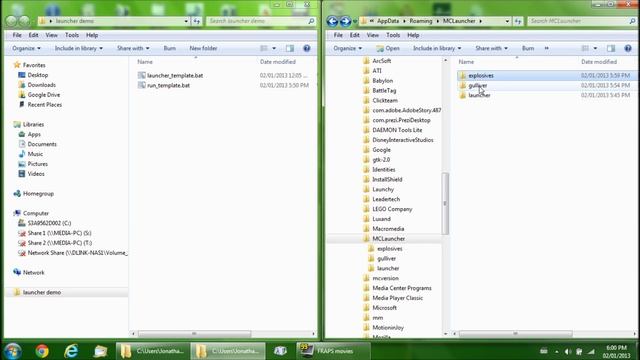Open Google Drive in Favorites
Screen dimensions: 640x360
tap(43, 95)
